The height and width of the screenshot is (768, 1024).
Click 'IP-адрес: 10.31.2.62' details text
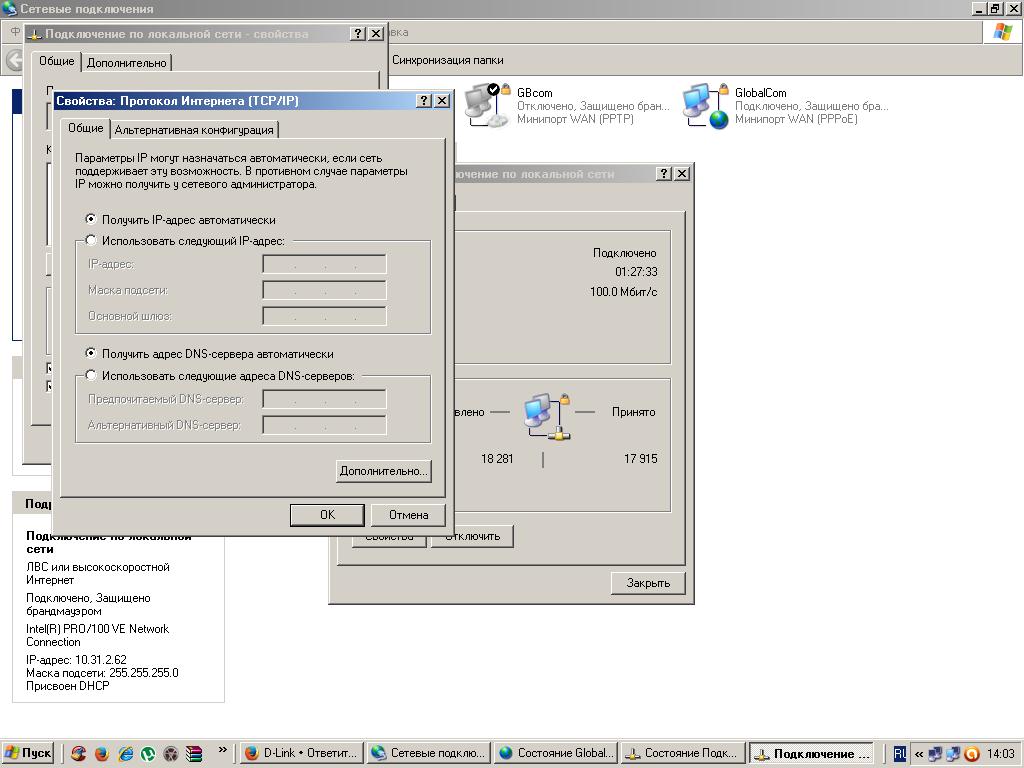coord(76,660)
